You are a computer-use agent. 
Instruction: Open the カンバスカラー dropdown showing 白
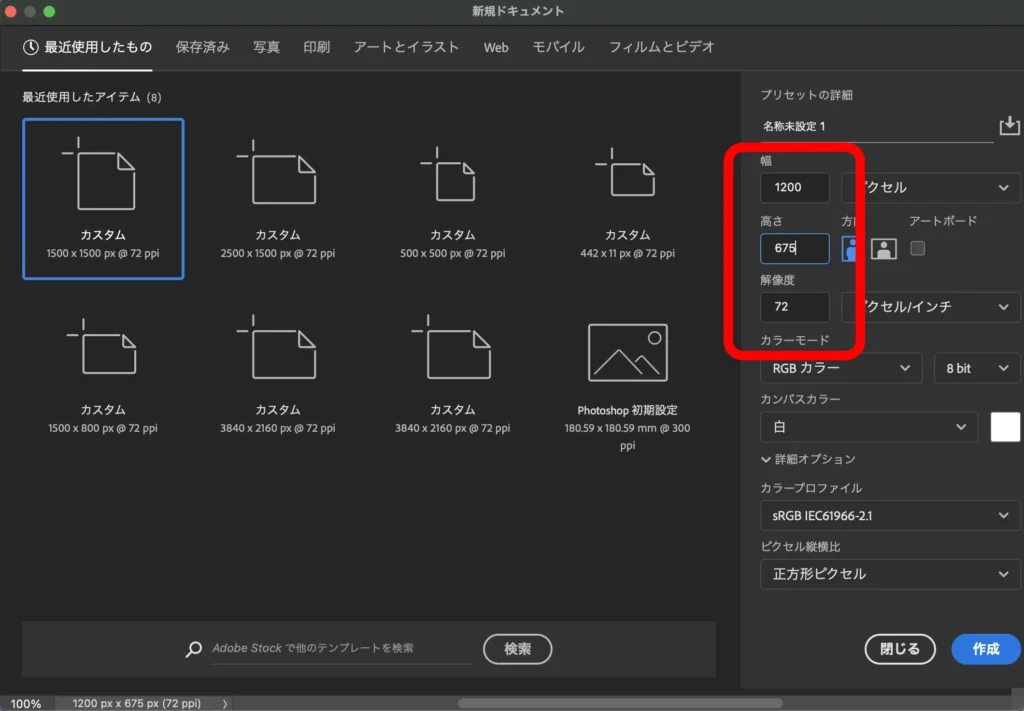868,427
